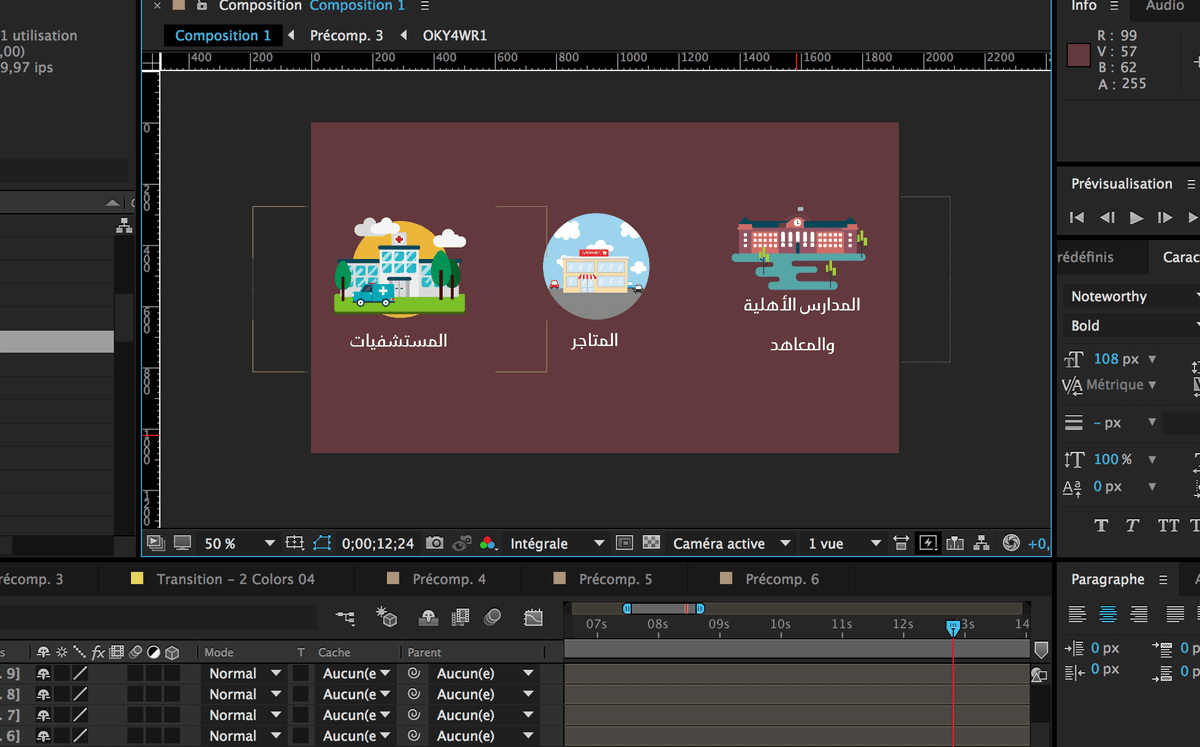
Task: Open the Audio panel tab
Action: [x=1164, y=6]
